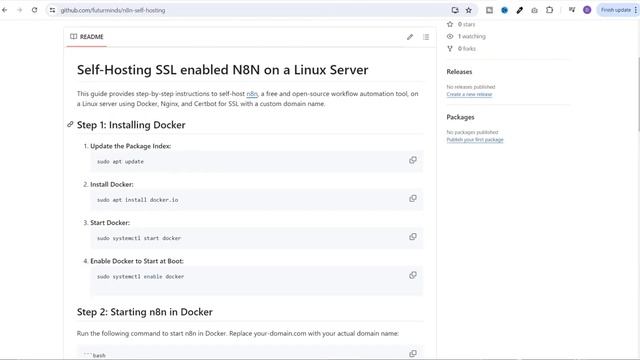The width and height of the screenshot is (640, 360).
Task: Open the n8n hyperlink in the intro
Action: tap(252, 94)
